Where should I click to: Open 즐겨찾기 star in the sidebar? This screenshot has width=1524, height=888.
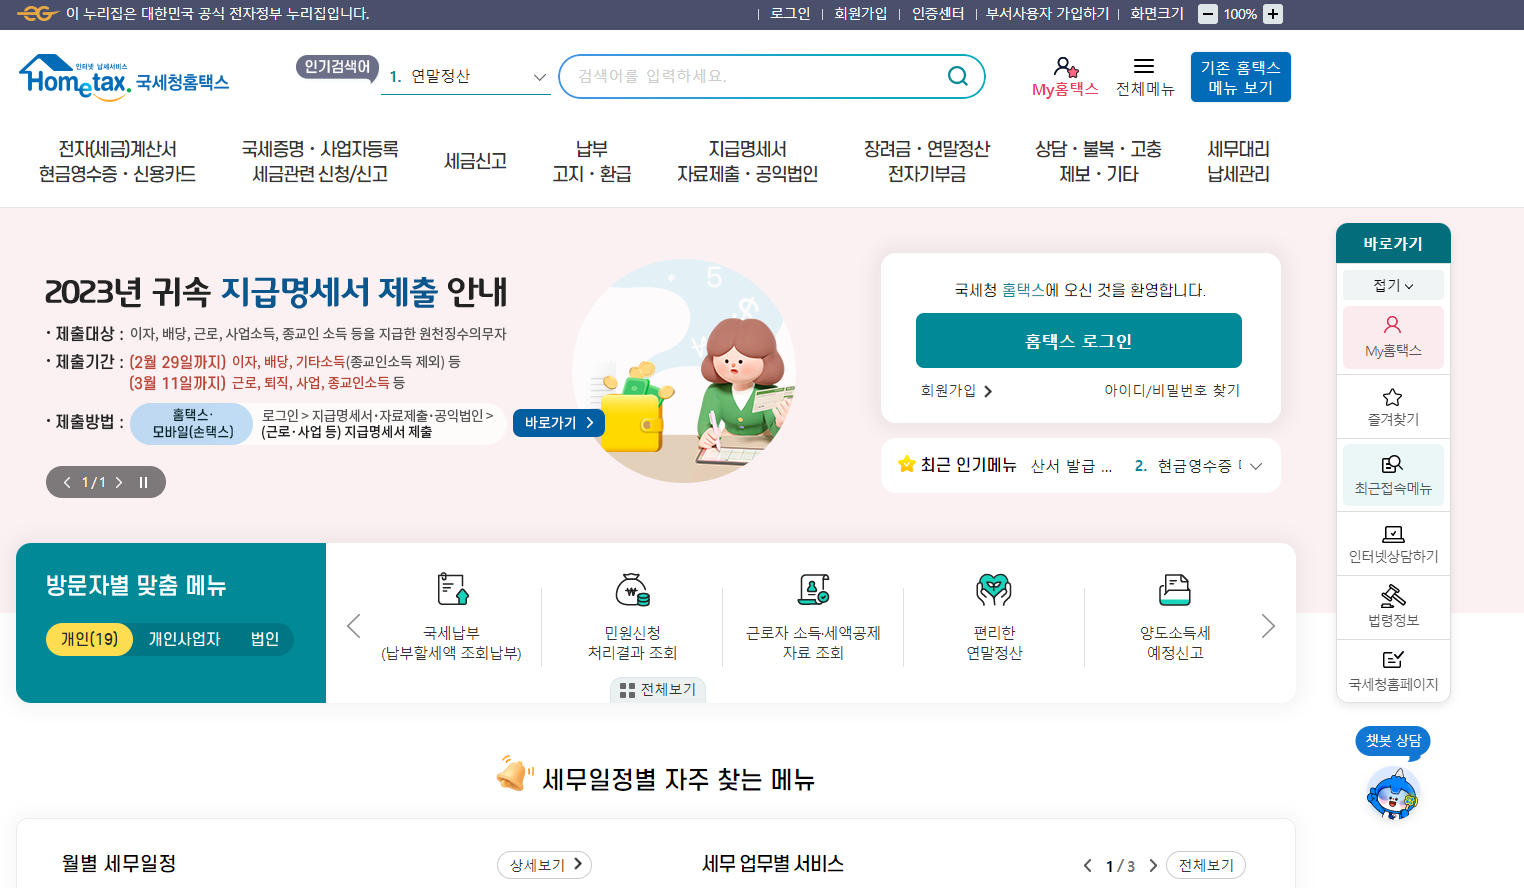click(1393, 407)
